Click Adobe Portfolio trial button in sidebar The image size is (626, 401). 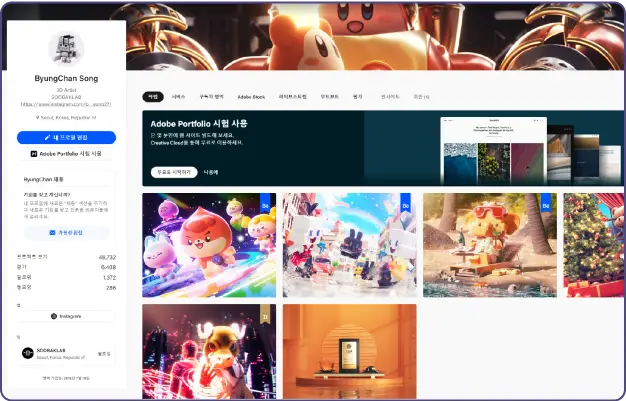tap(66, 154)
